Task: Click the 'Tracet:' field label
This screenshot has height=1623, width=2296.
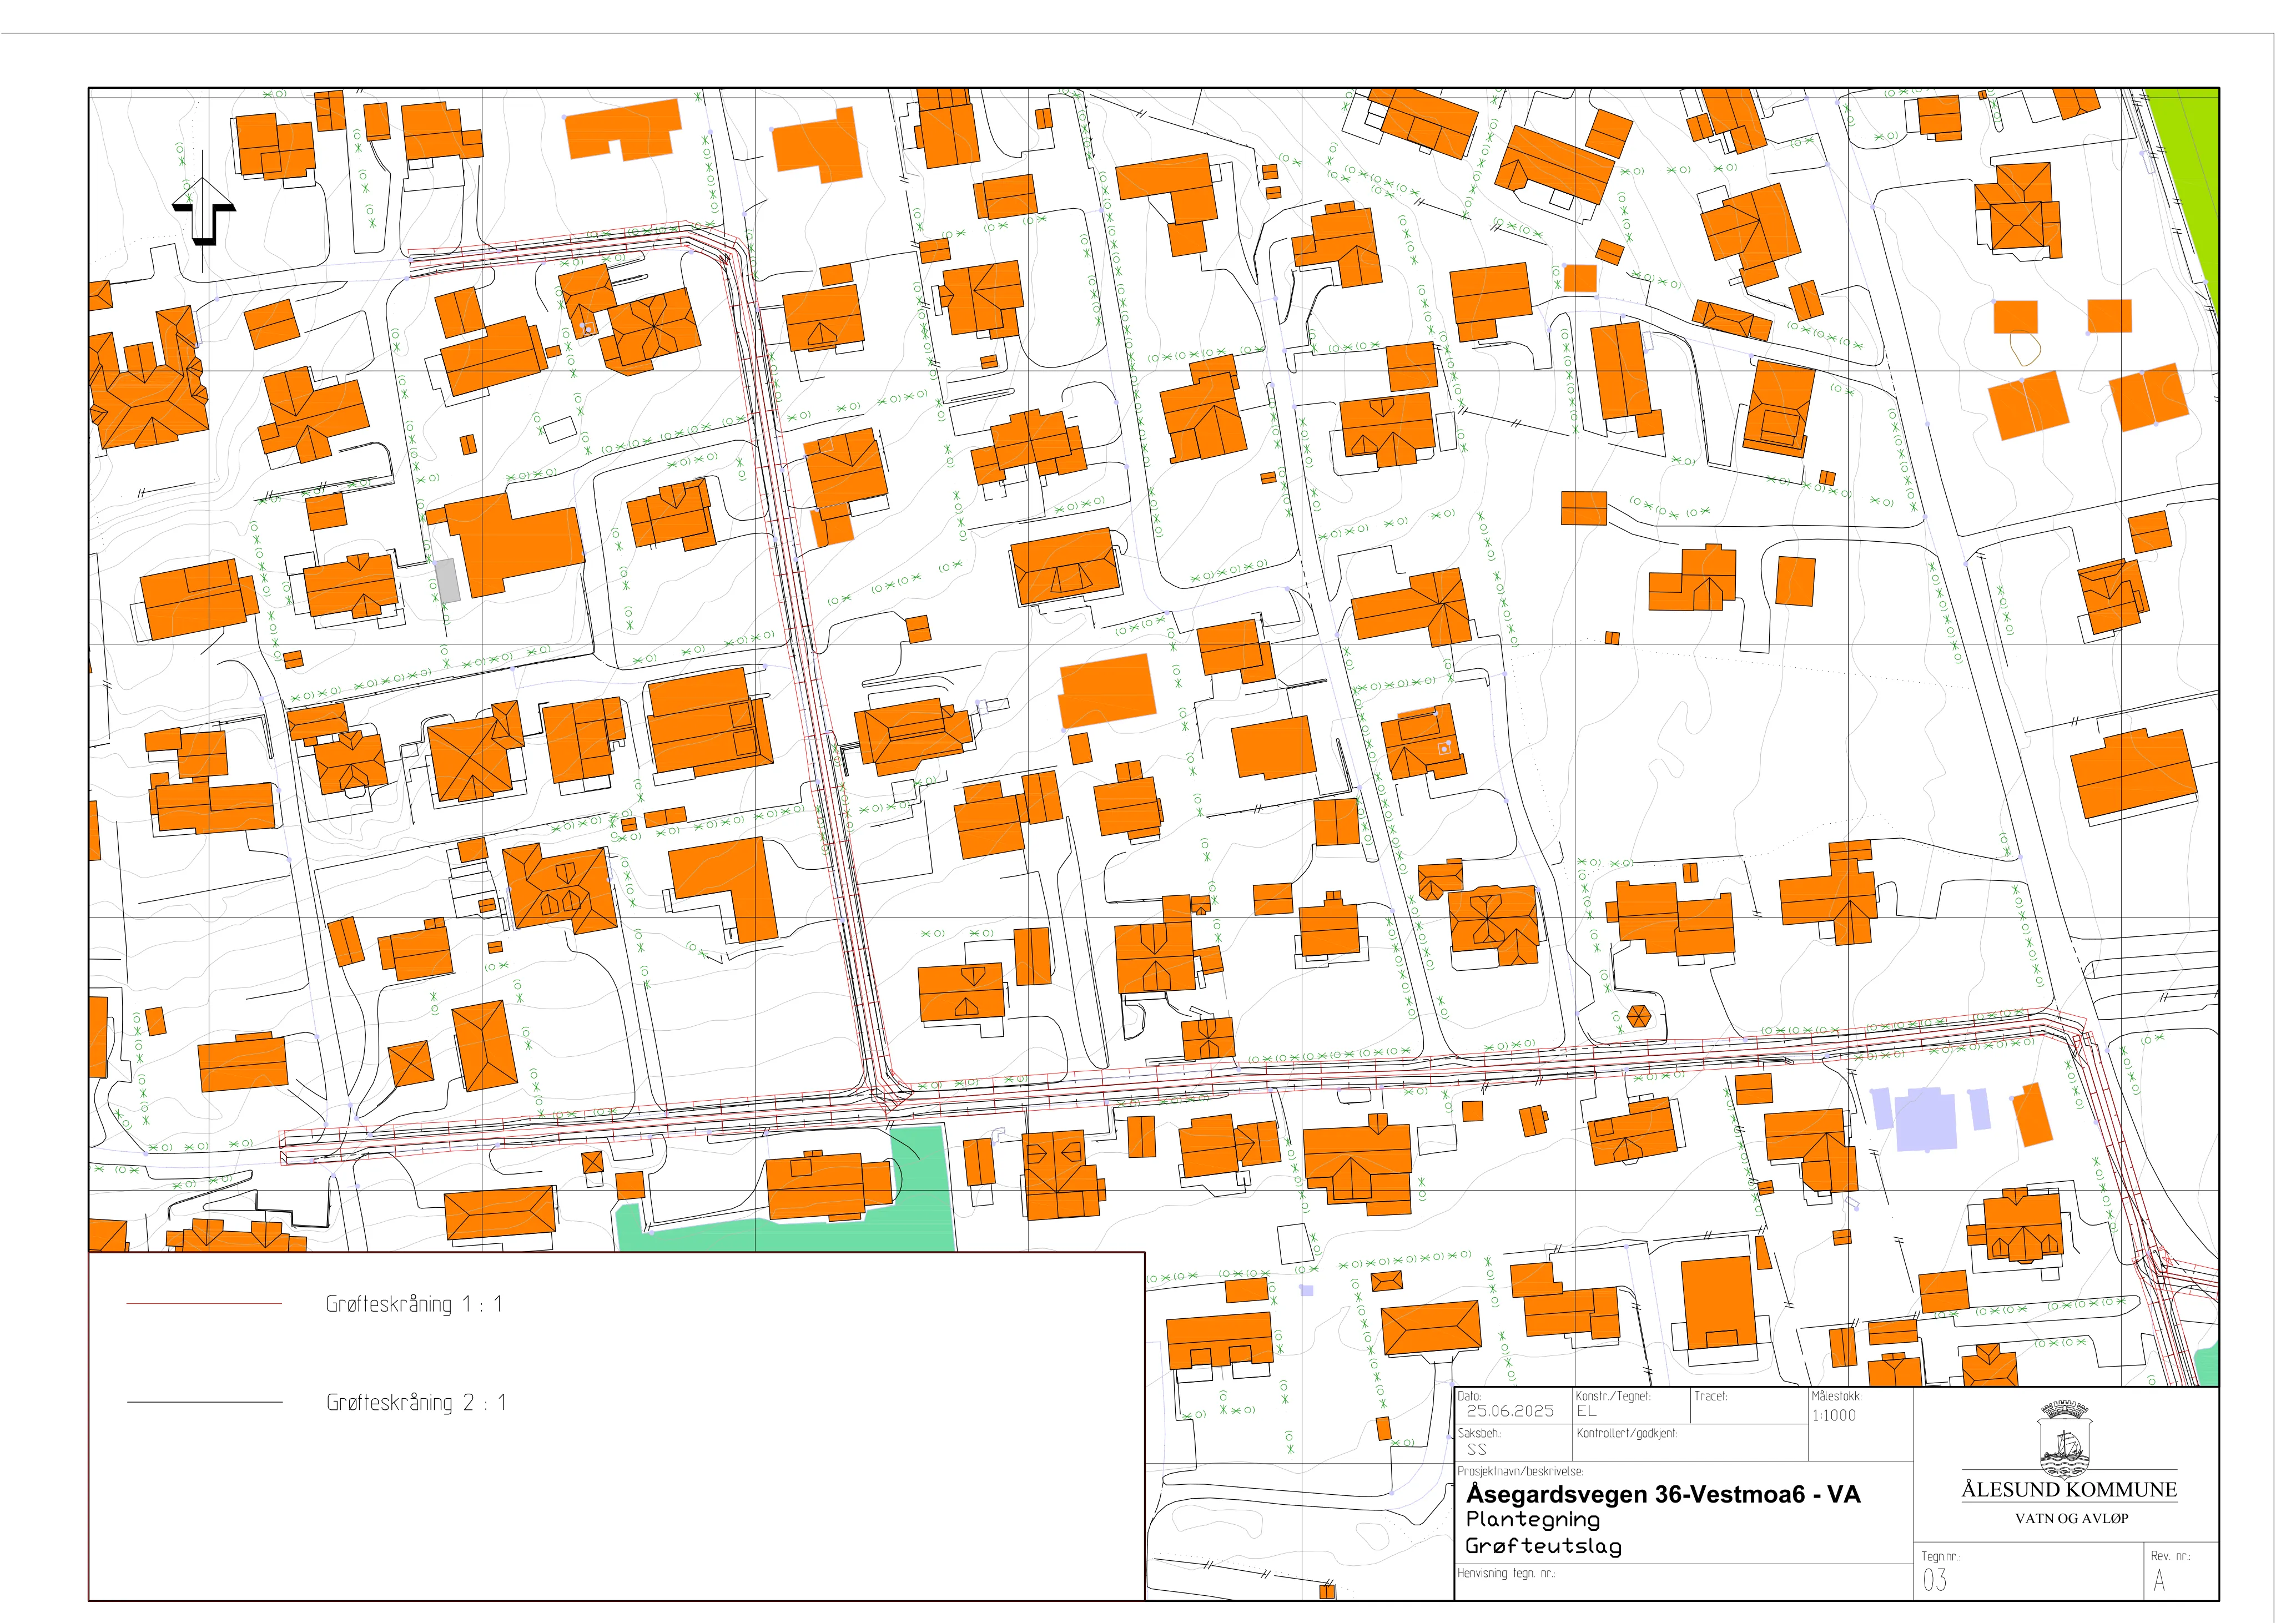Action: click(x=1710, y=1396)
